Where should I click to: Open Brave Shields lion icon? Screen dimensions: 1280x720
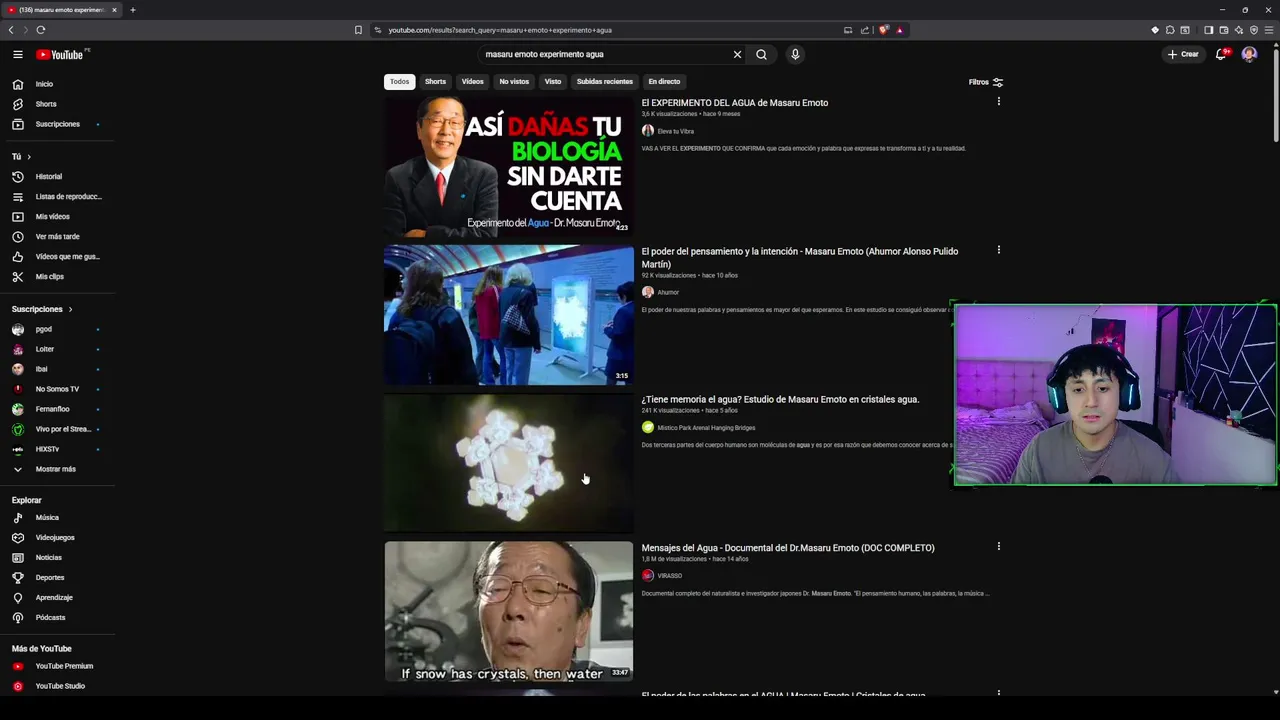pos(883,30)
